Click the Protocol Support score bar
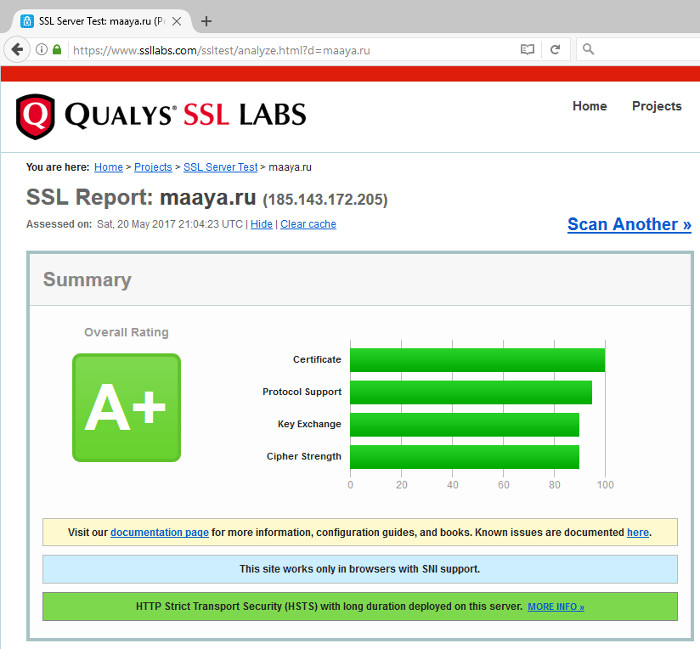Image resolution: width=700 pixels, height=649 pixels. (x=471, y=392)
